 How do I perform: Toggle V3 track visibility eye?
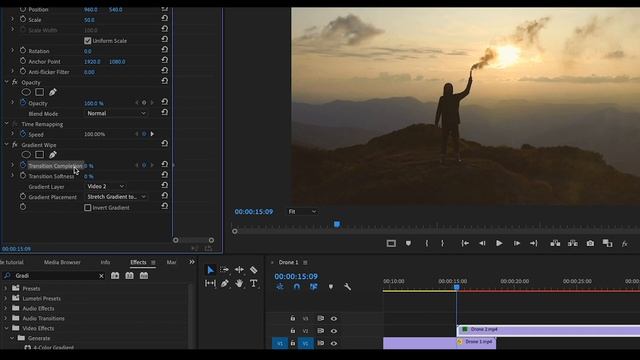[x=334, y=319]
